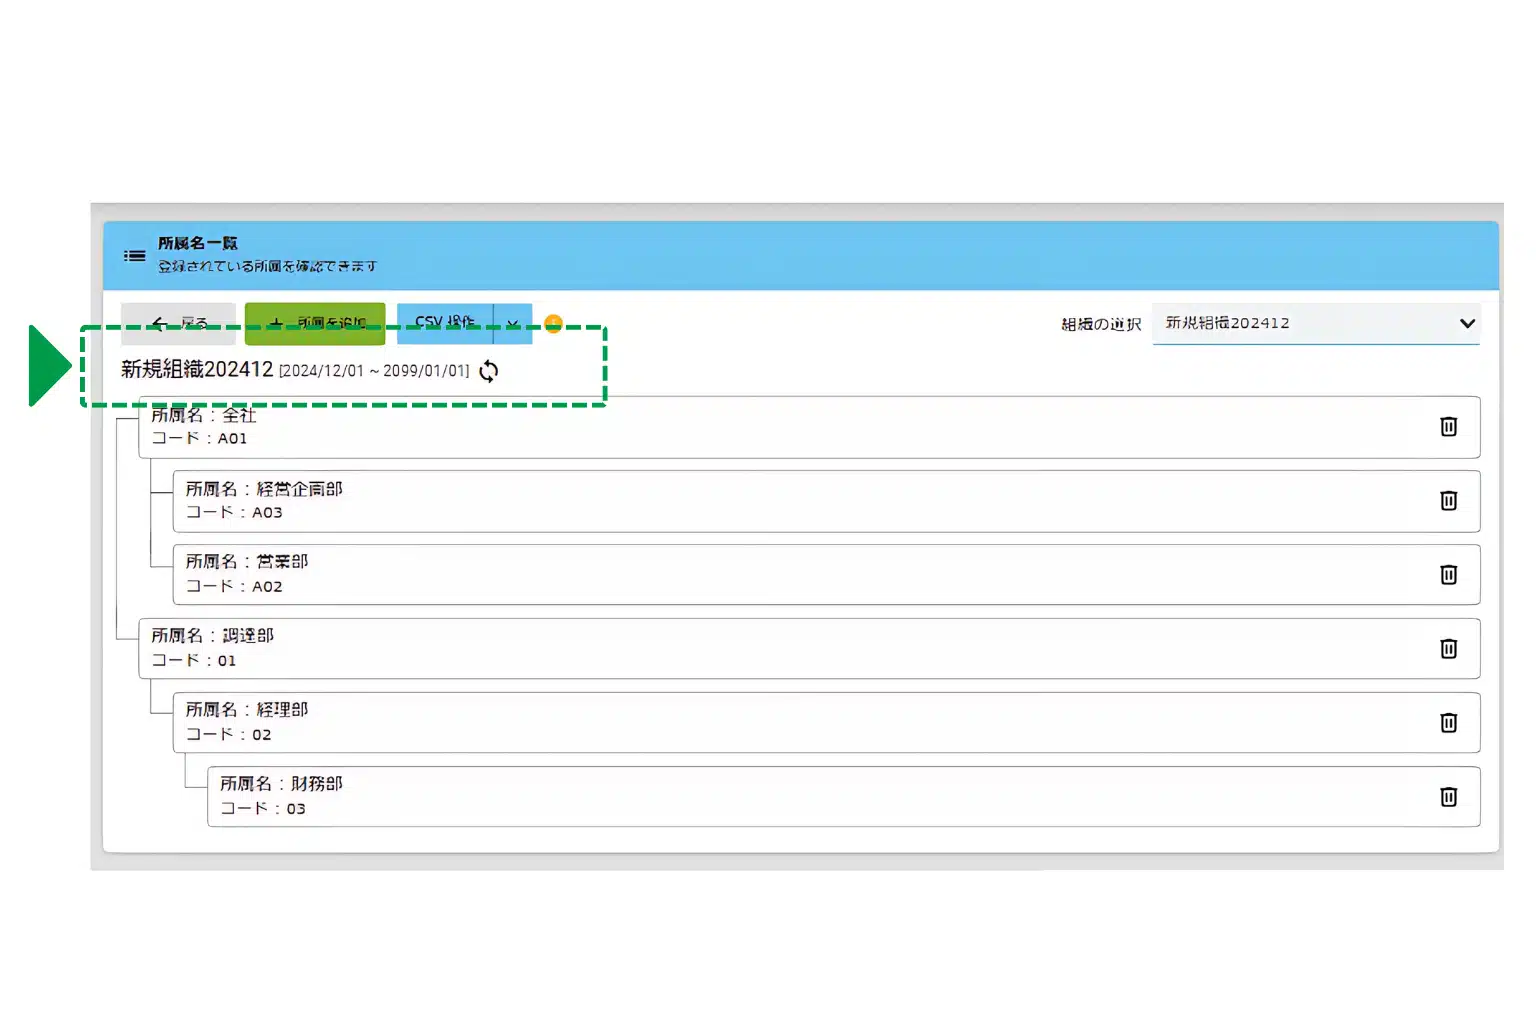This screenshot has width=1536, height=1033.
Task: Click green 所属を追加 button
Action: [x=315, y=323]
